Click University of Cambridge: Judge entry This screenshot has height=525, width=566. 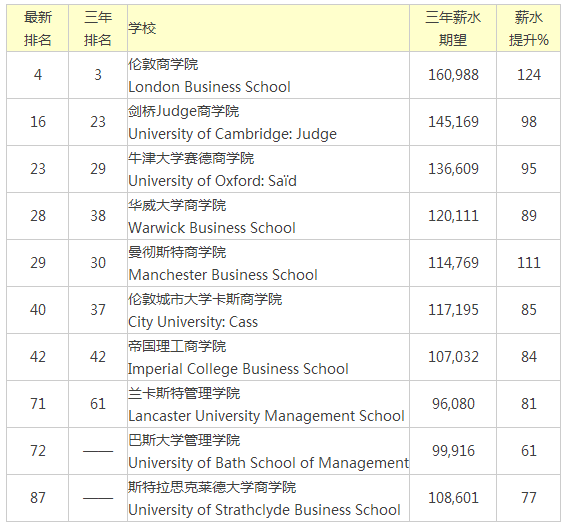click(232, 134)
